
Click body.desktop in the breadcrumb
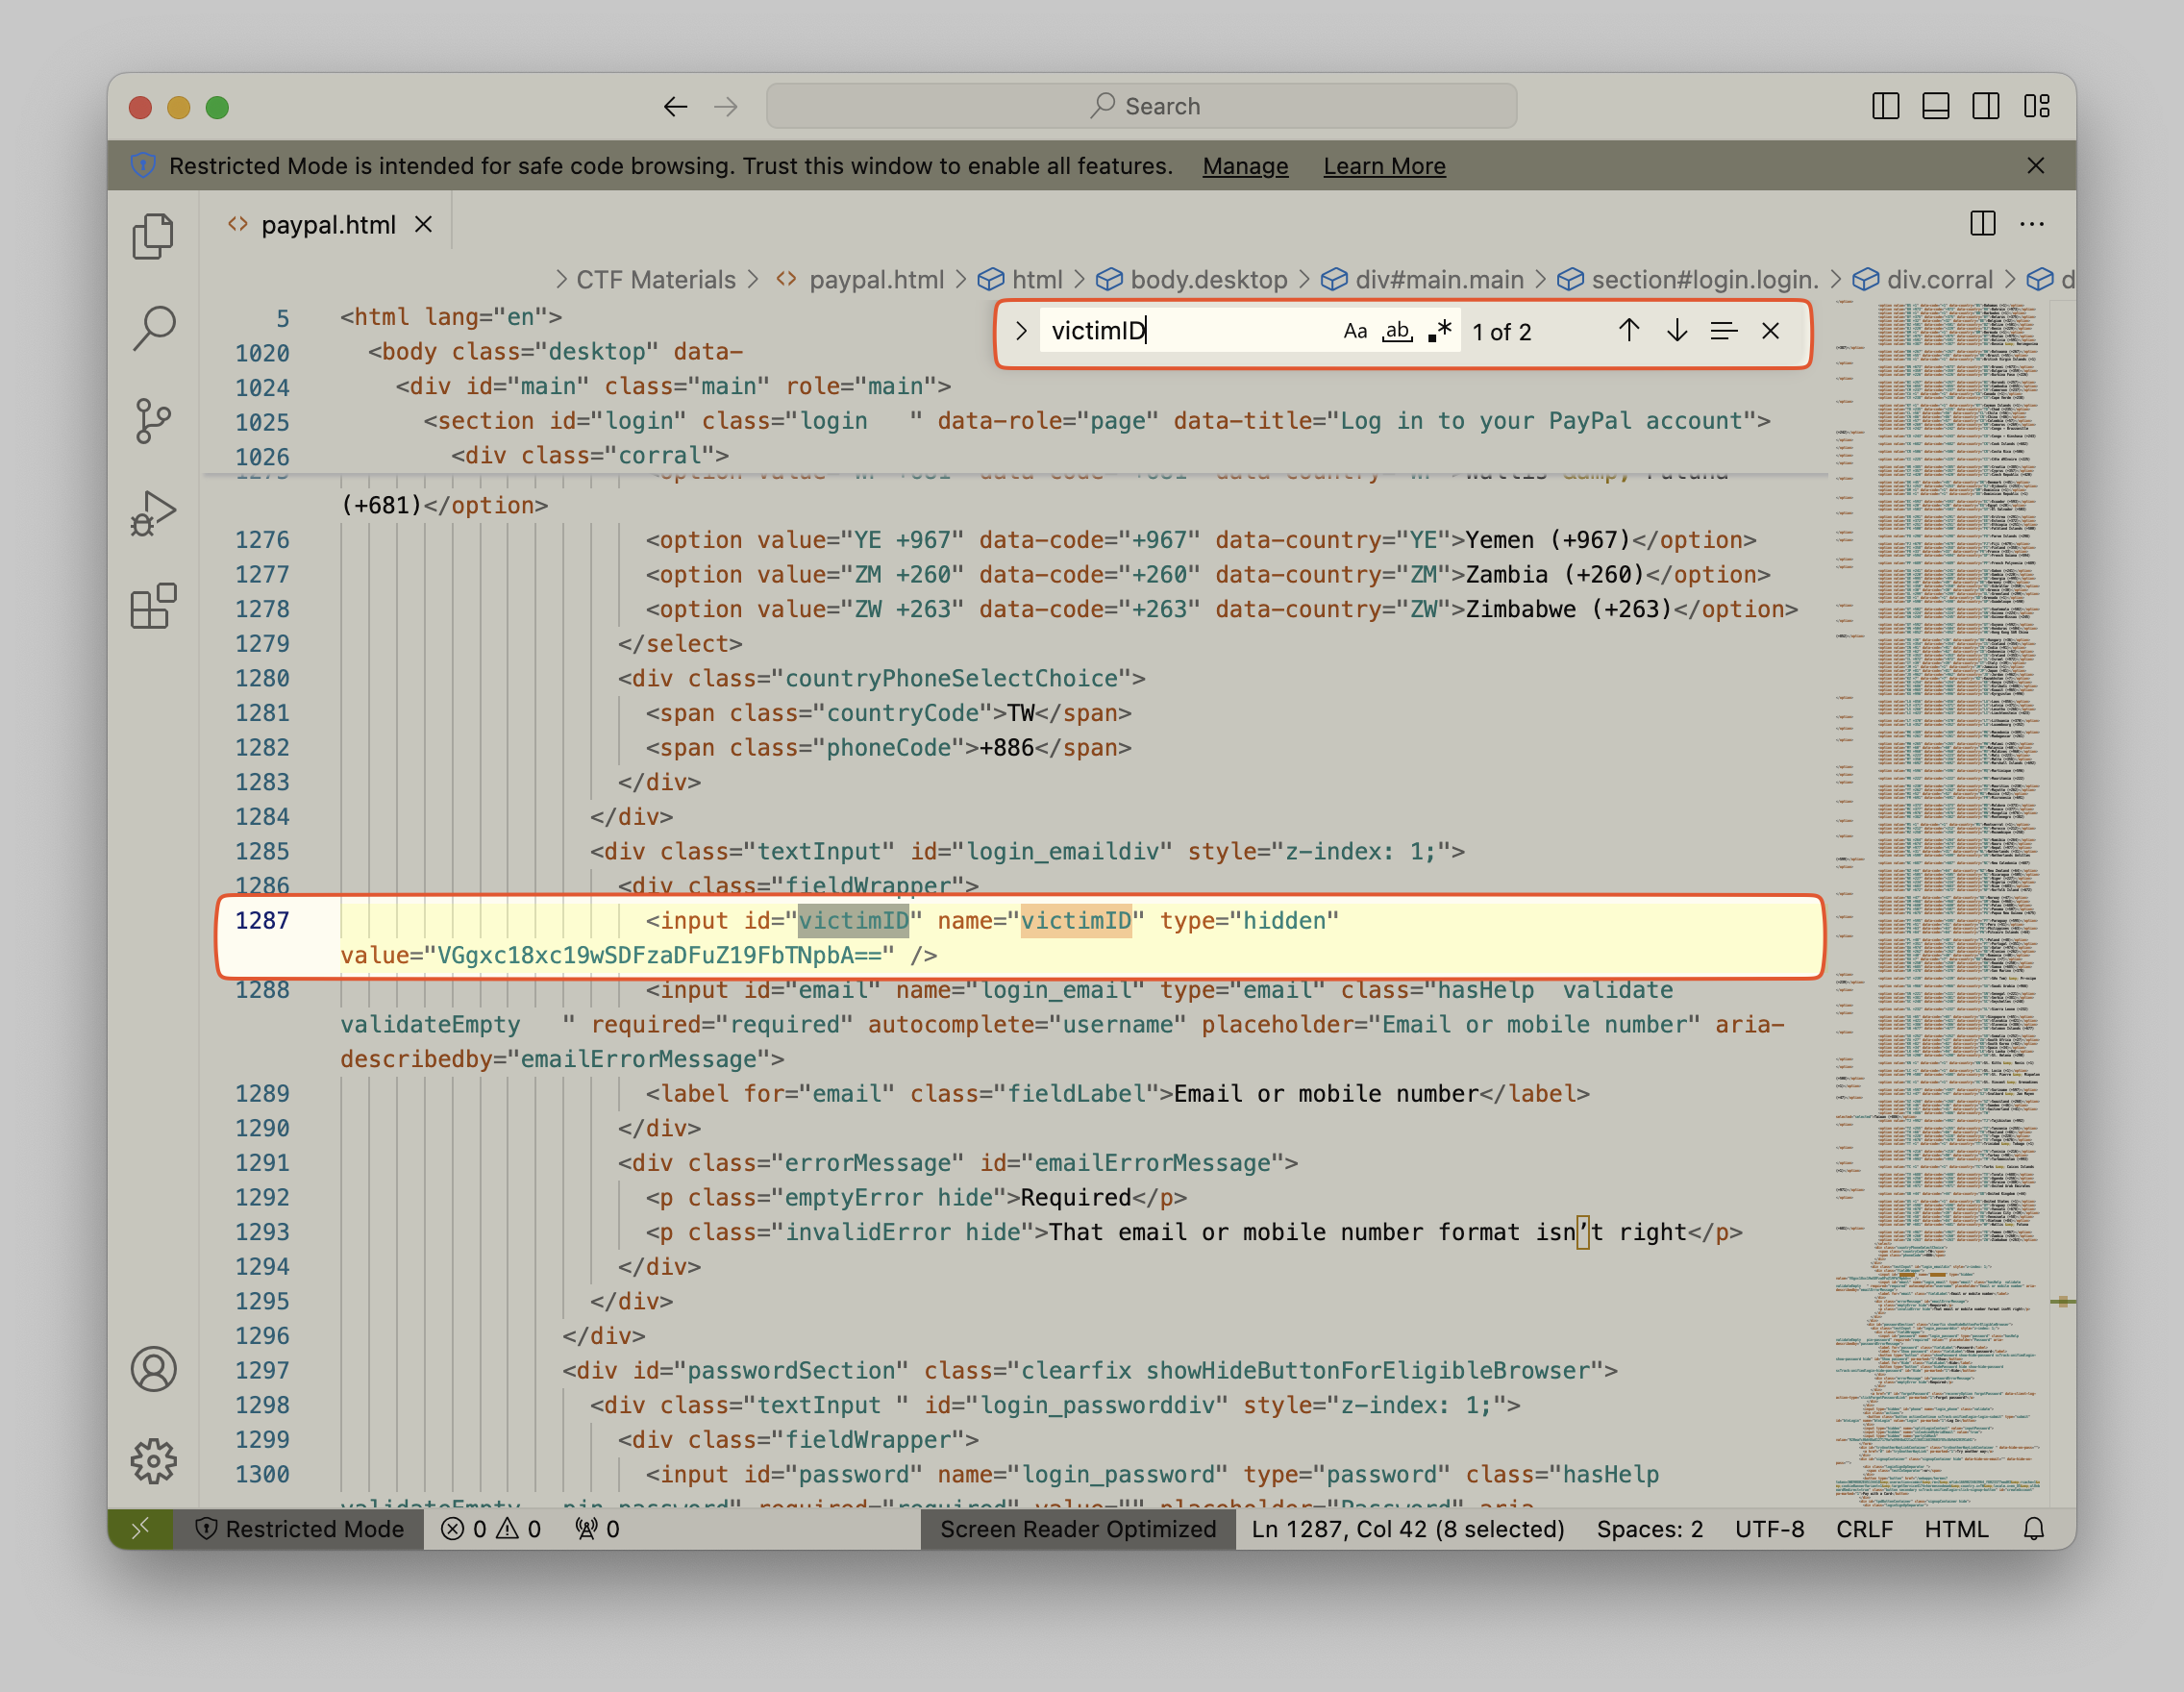1208,280
